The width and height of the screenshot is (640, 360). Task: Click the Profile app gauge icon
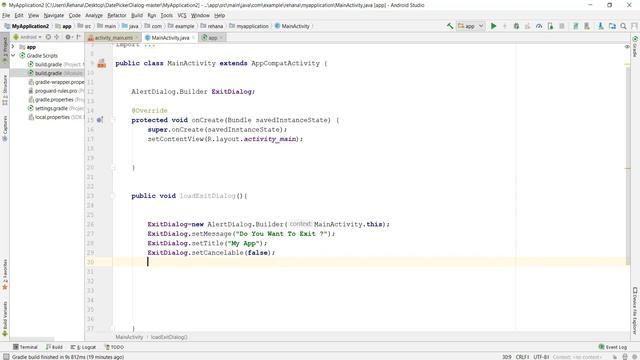[x=539, y=26]
